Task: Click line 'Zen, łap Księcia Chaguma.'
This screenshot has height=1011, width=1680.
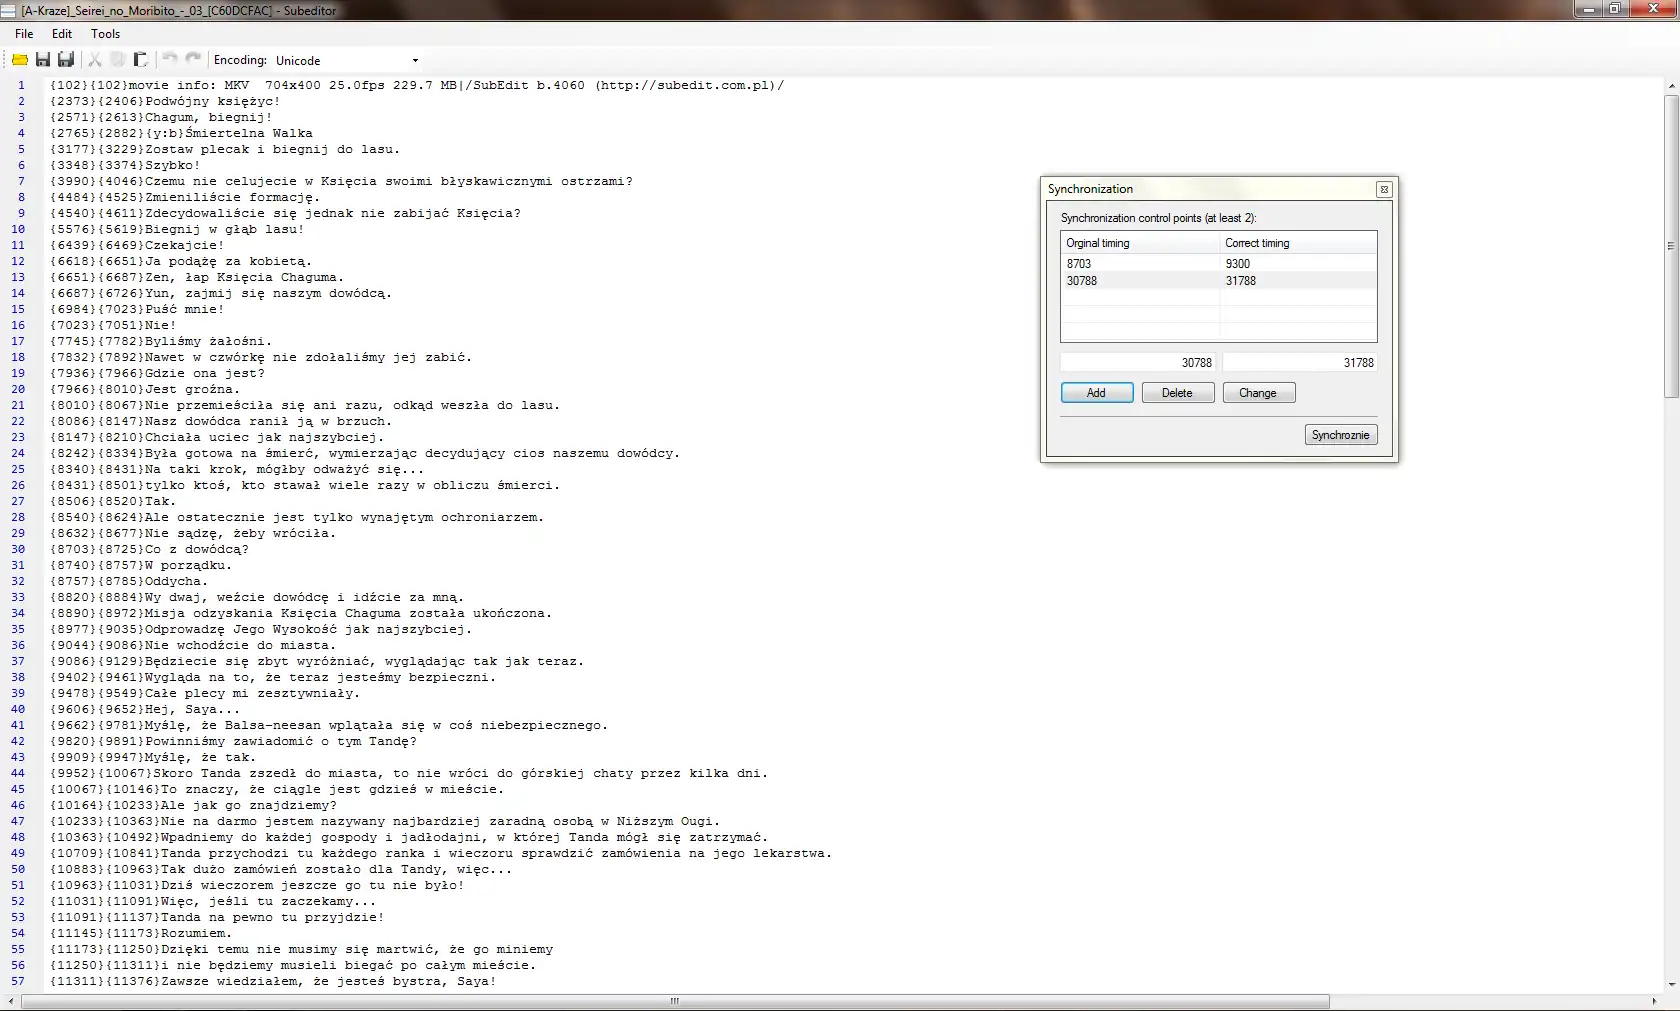Action: coord(197,277)
